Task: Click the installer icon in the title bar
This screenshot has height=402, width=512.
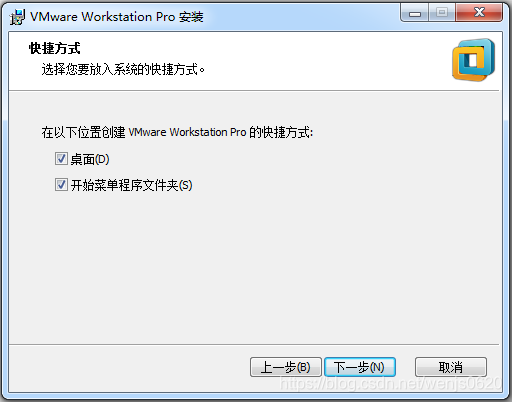Action: (17, 17)
